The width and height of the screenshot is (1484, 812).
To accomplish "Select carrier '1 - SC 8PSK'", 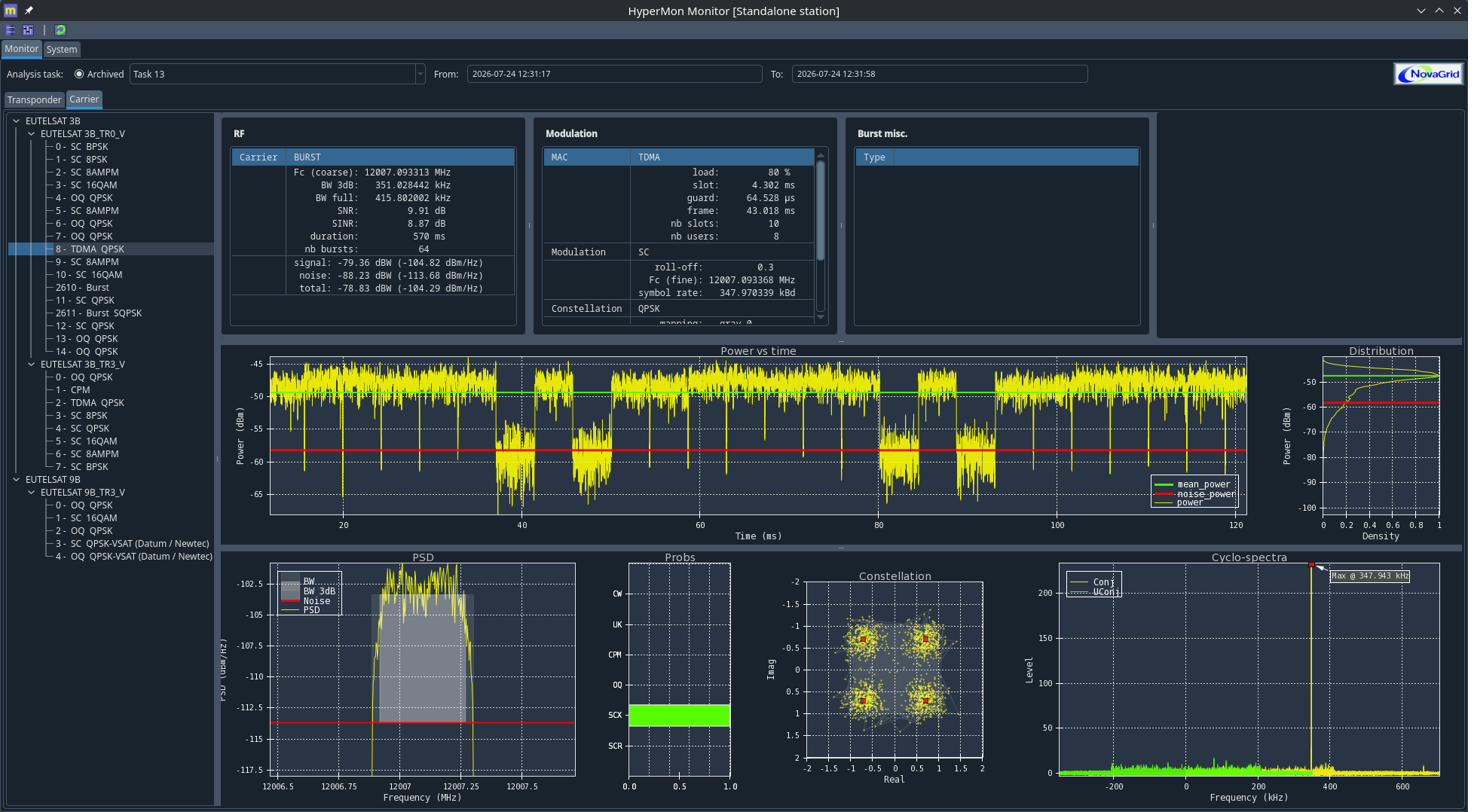I will pos(82,159).
